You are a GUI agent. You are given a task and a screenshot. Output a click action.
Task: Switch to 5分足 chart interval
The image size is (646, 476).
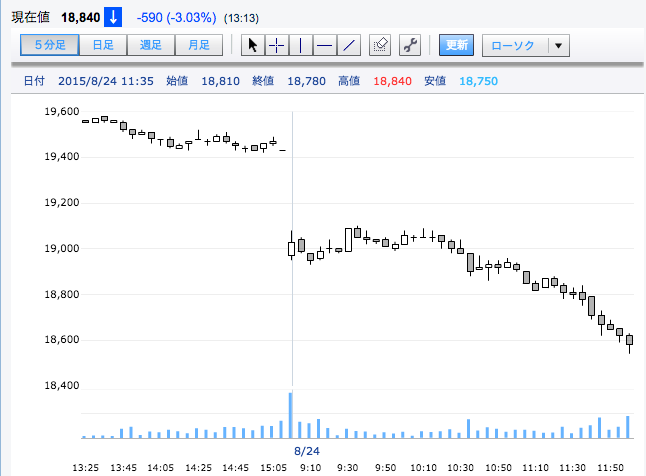(x=49, y=45)
